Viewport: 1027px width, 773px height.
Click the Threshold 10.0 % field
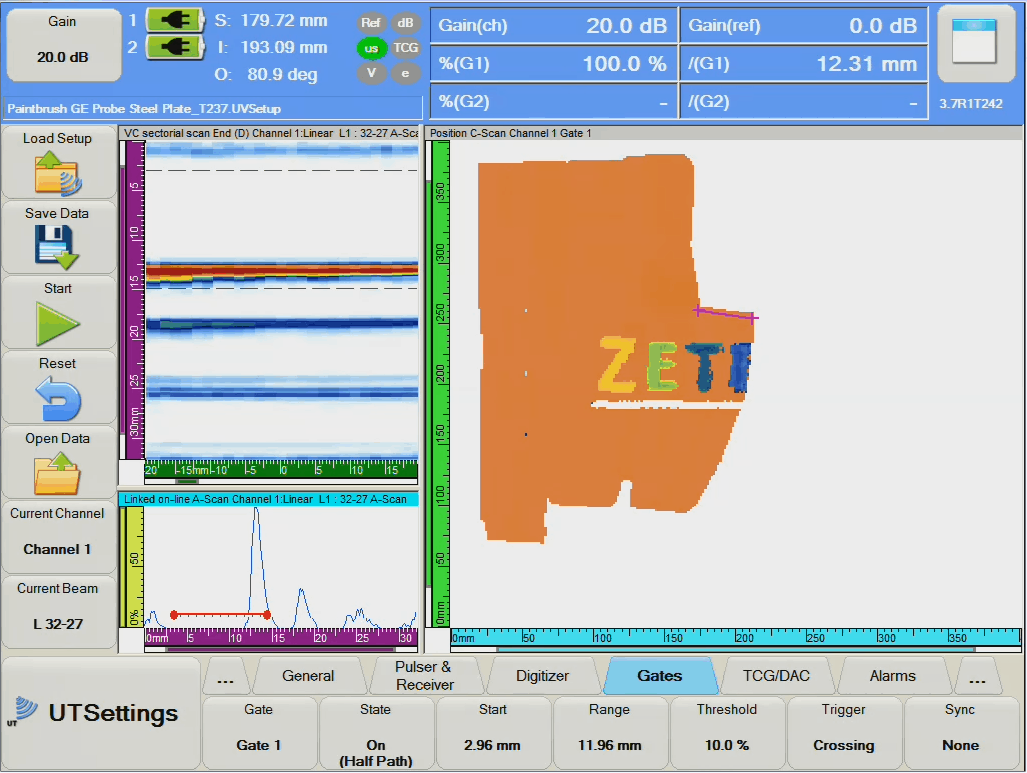[726, 732]
